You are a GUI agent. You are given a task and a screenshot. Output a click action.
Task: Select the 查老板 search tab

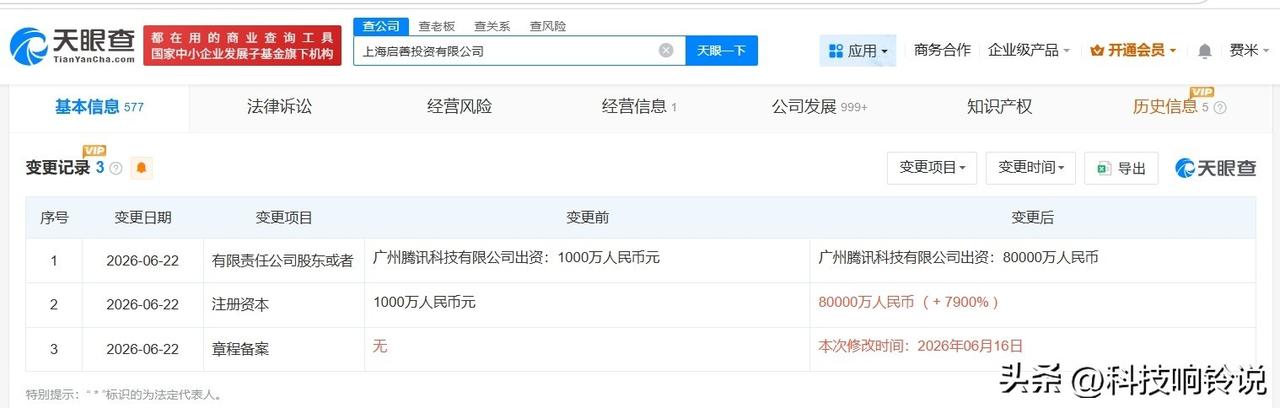(x=436, y=26)
